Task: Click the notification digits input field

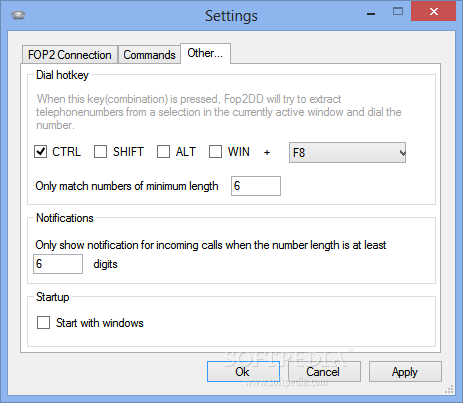Action: coord(58,264)
